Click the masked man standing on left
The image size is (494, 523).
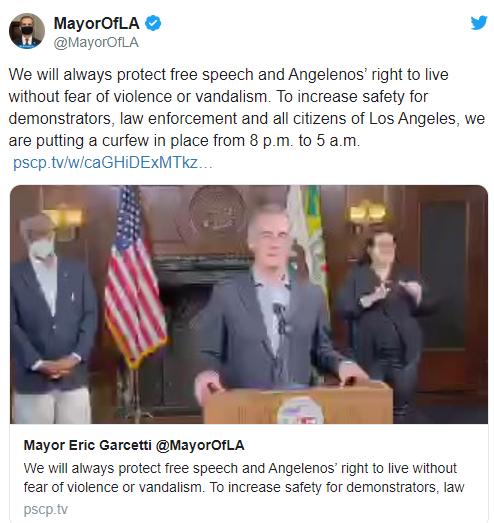coord(52,319)
